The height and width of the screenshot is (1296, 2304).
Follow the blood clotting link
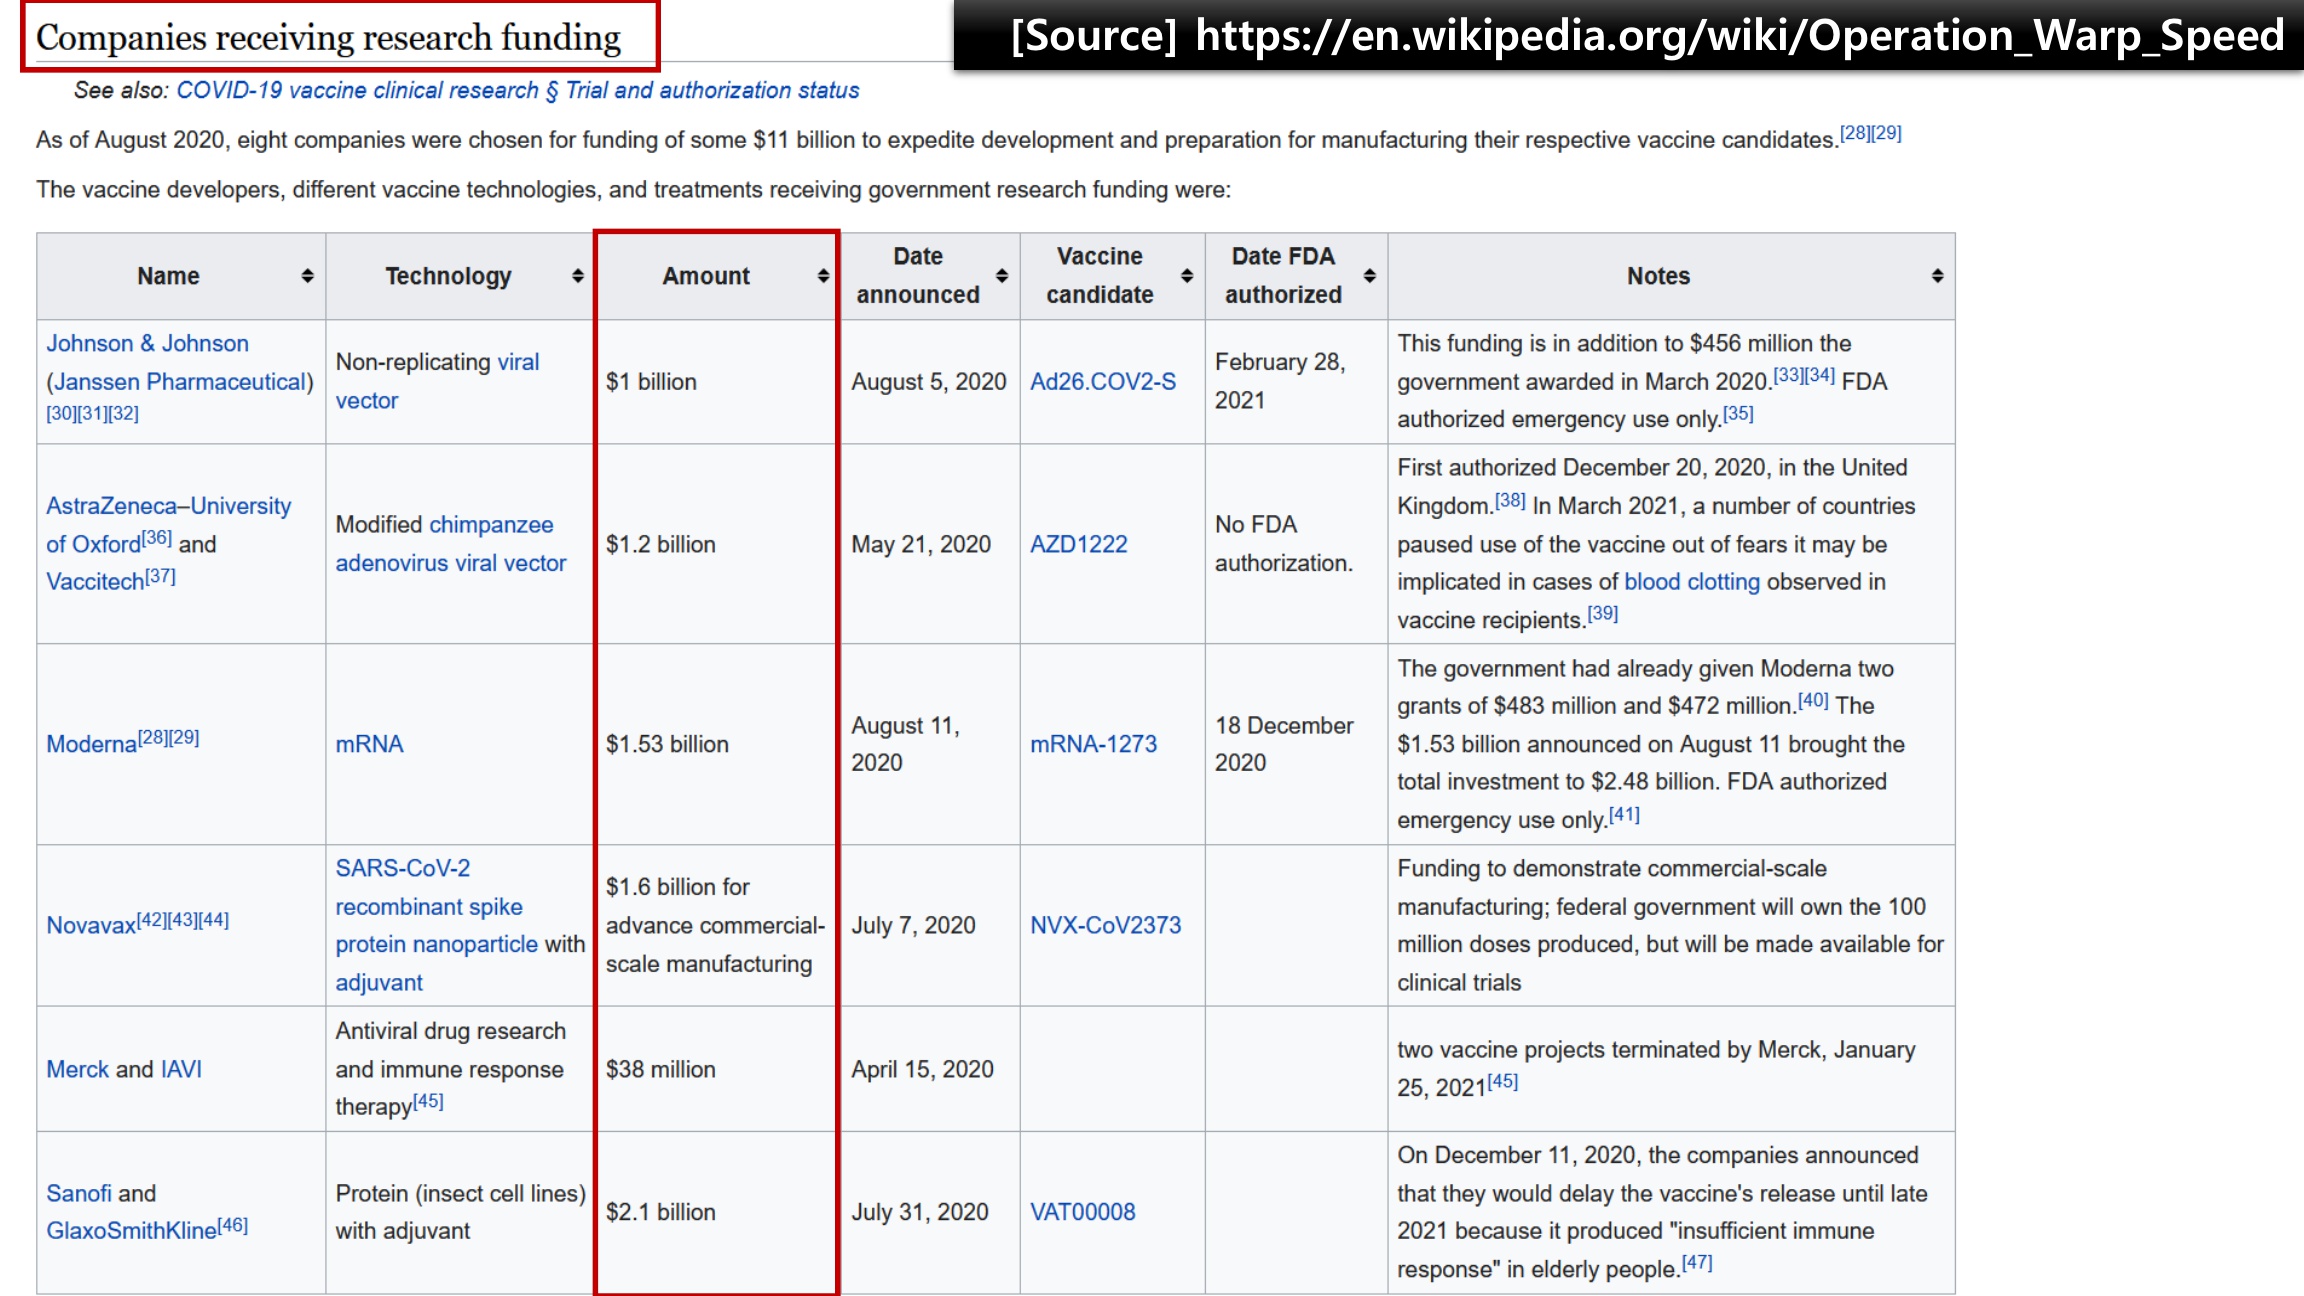coord(1691,582)
